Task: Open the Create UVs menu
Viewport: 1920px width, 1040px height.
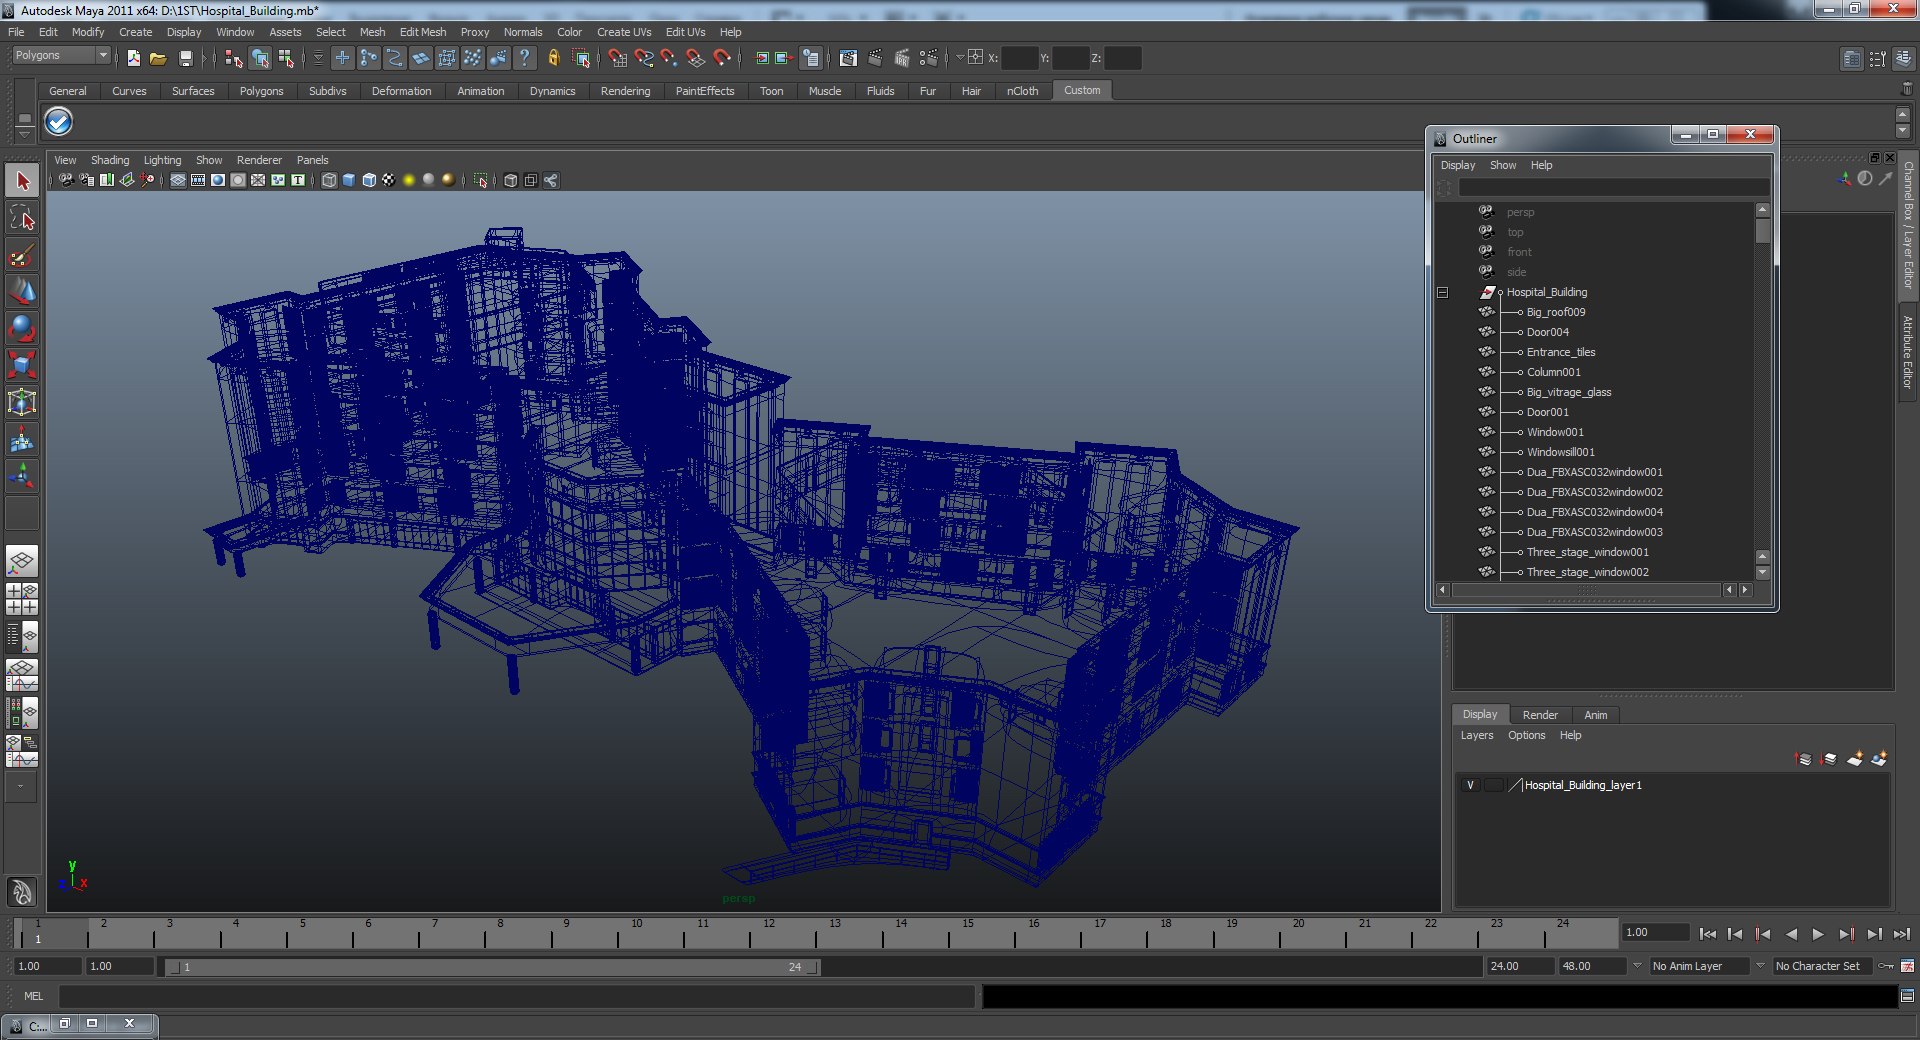Action: 624,32
